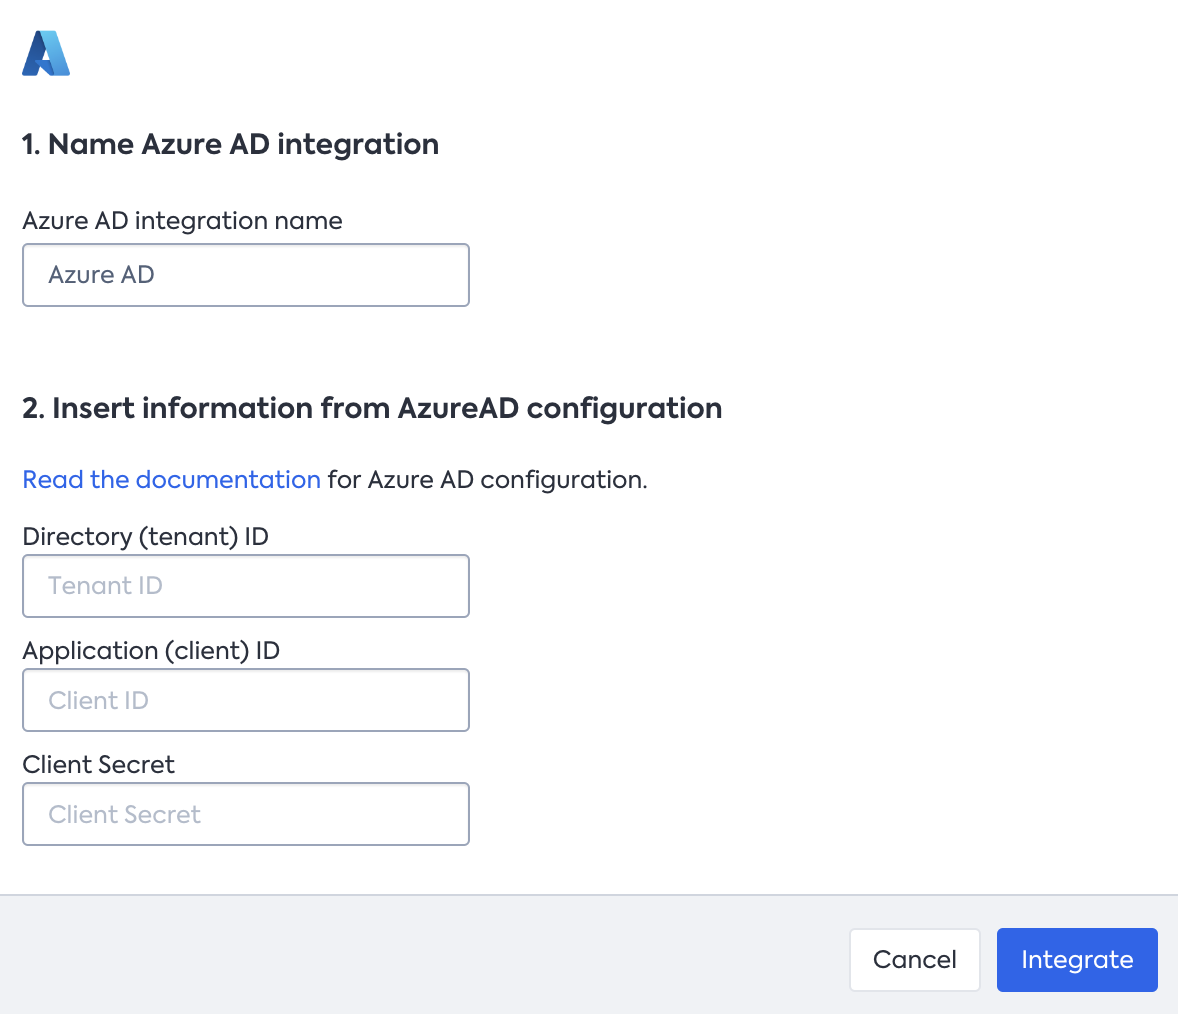Click the blue Integrate button

1077,960
